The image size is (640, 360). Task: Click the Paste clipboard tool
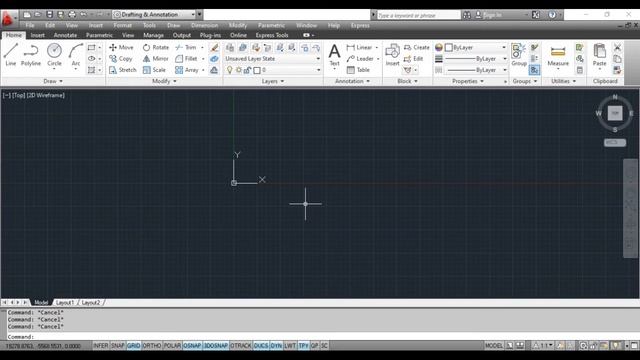pos(599,55)
